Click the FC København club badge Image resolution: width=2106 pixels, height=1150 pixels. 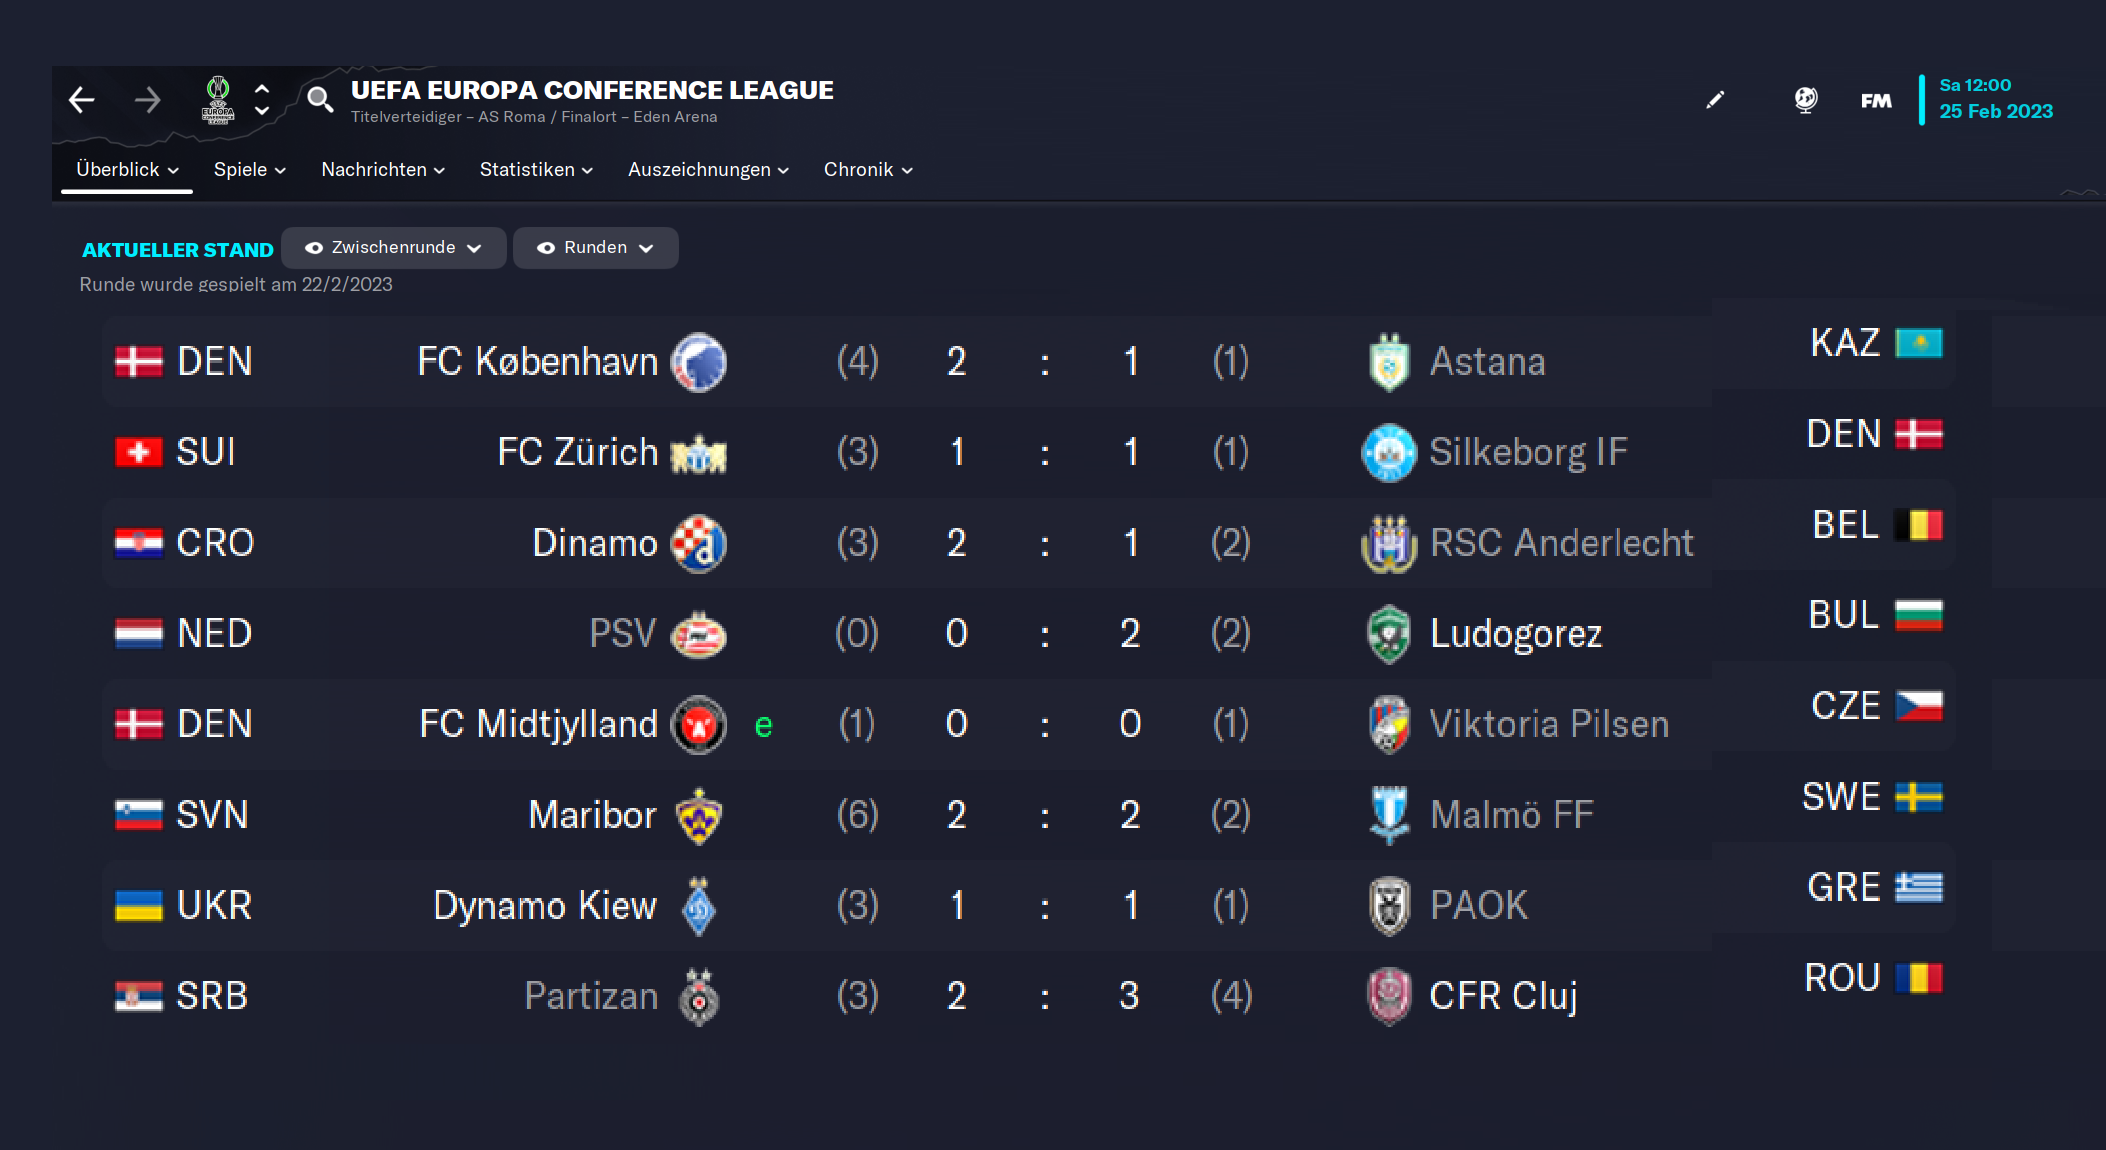coord(698,362)
